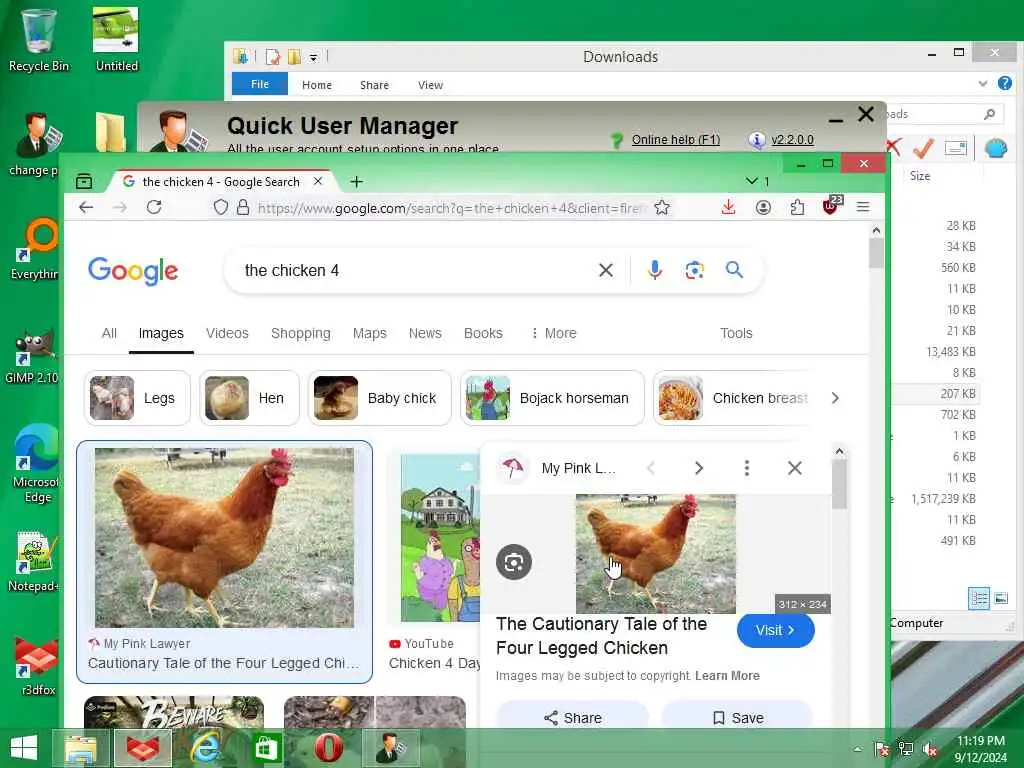Click the Google logo
Screen dimensions: 1024x768
pyautogui.click(x=133, y=270)
